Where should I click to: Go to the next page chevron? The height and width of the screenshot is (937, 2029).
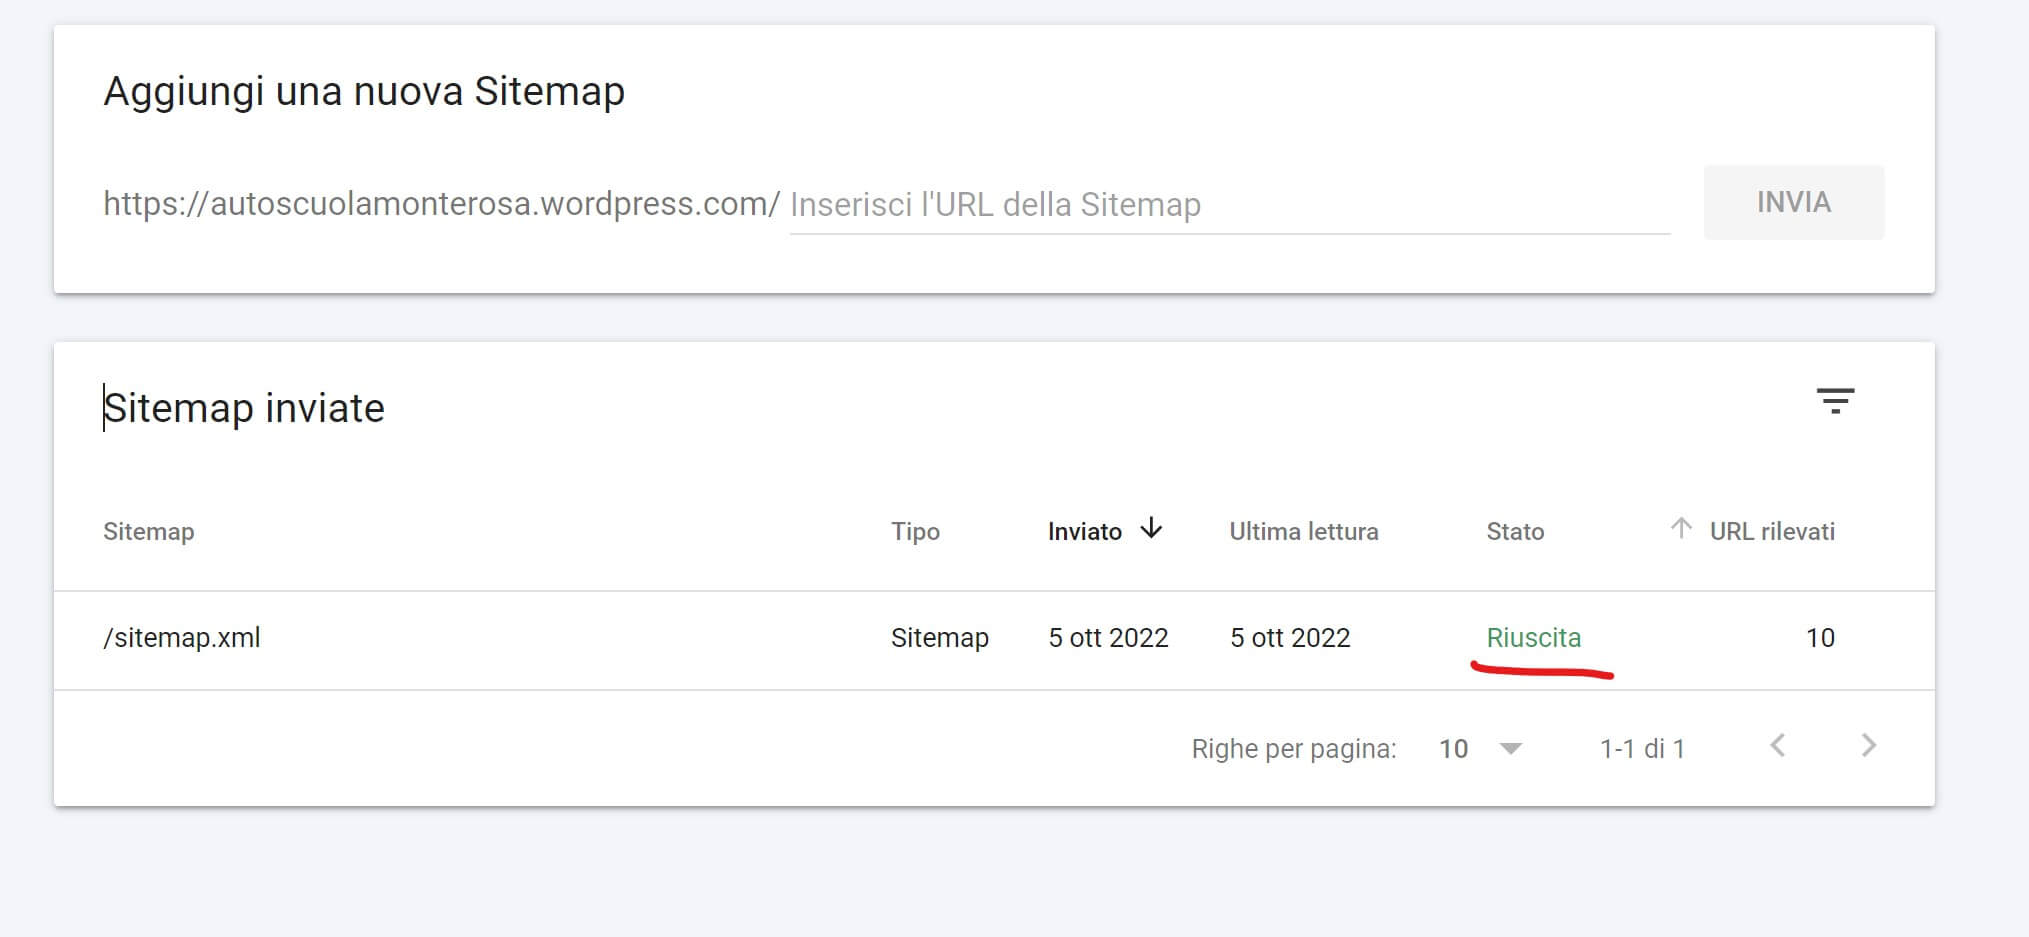[1868, 746]
